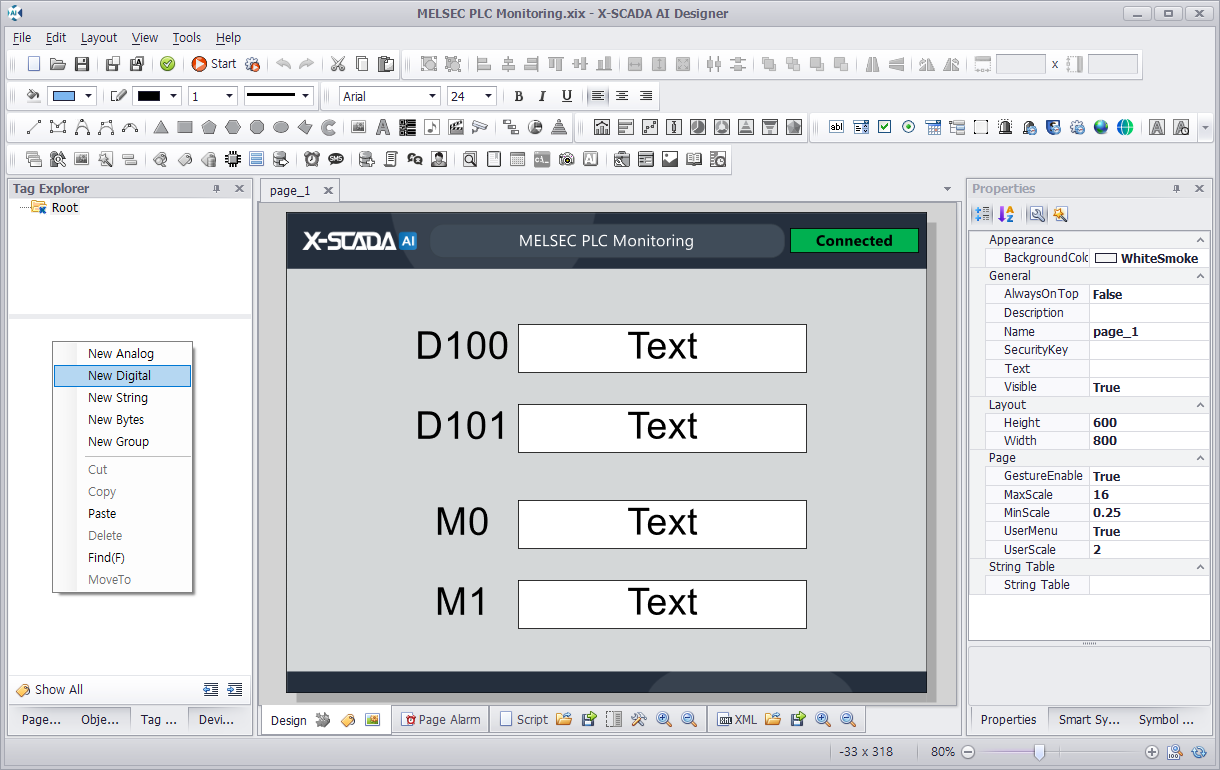Select the rectangle shape tool
This screenshot has width=1220, height=770.
pyautogui.click(x=185, y=127)
